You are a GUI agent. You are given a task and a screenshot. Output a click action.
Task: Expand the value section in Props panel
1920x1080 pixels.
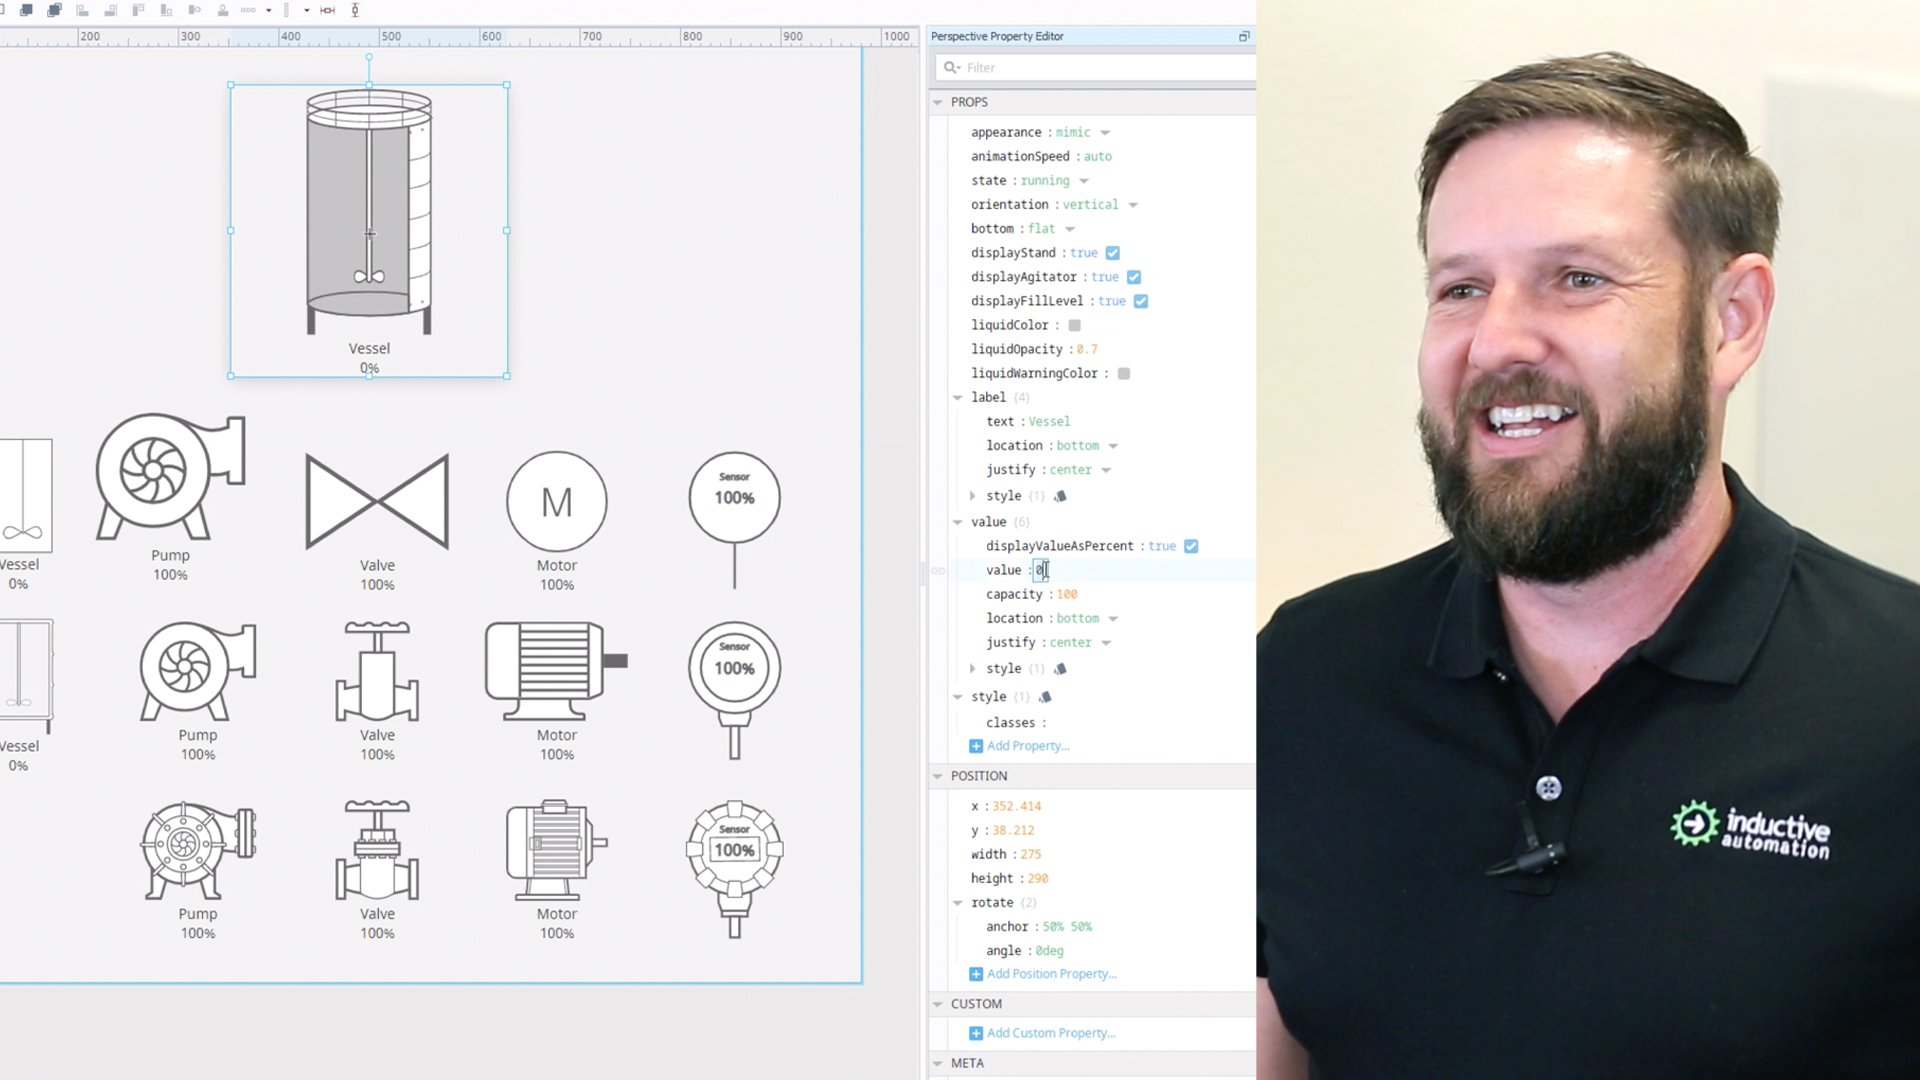tap(957, 521)
